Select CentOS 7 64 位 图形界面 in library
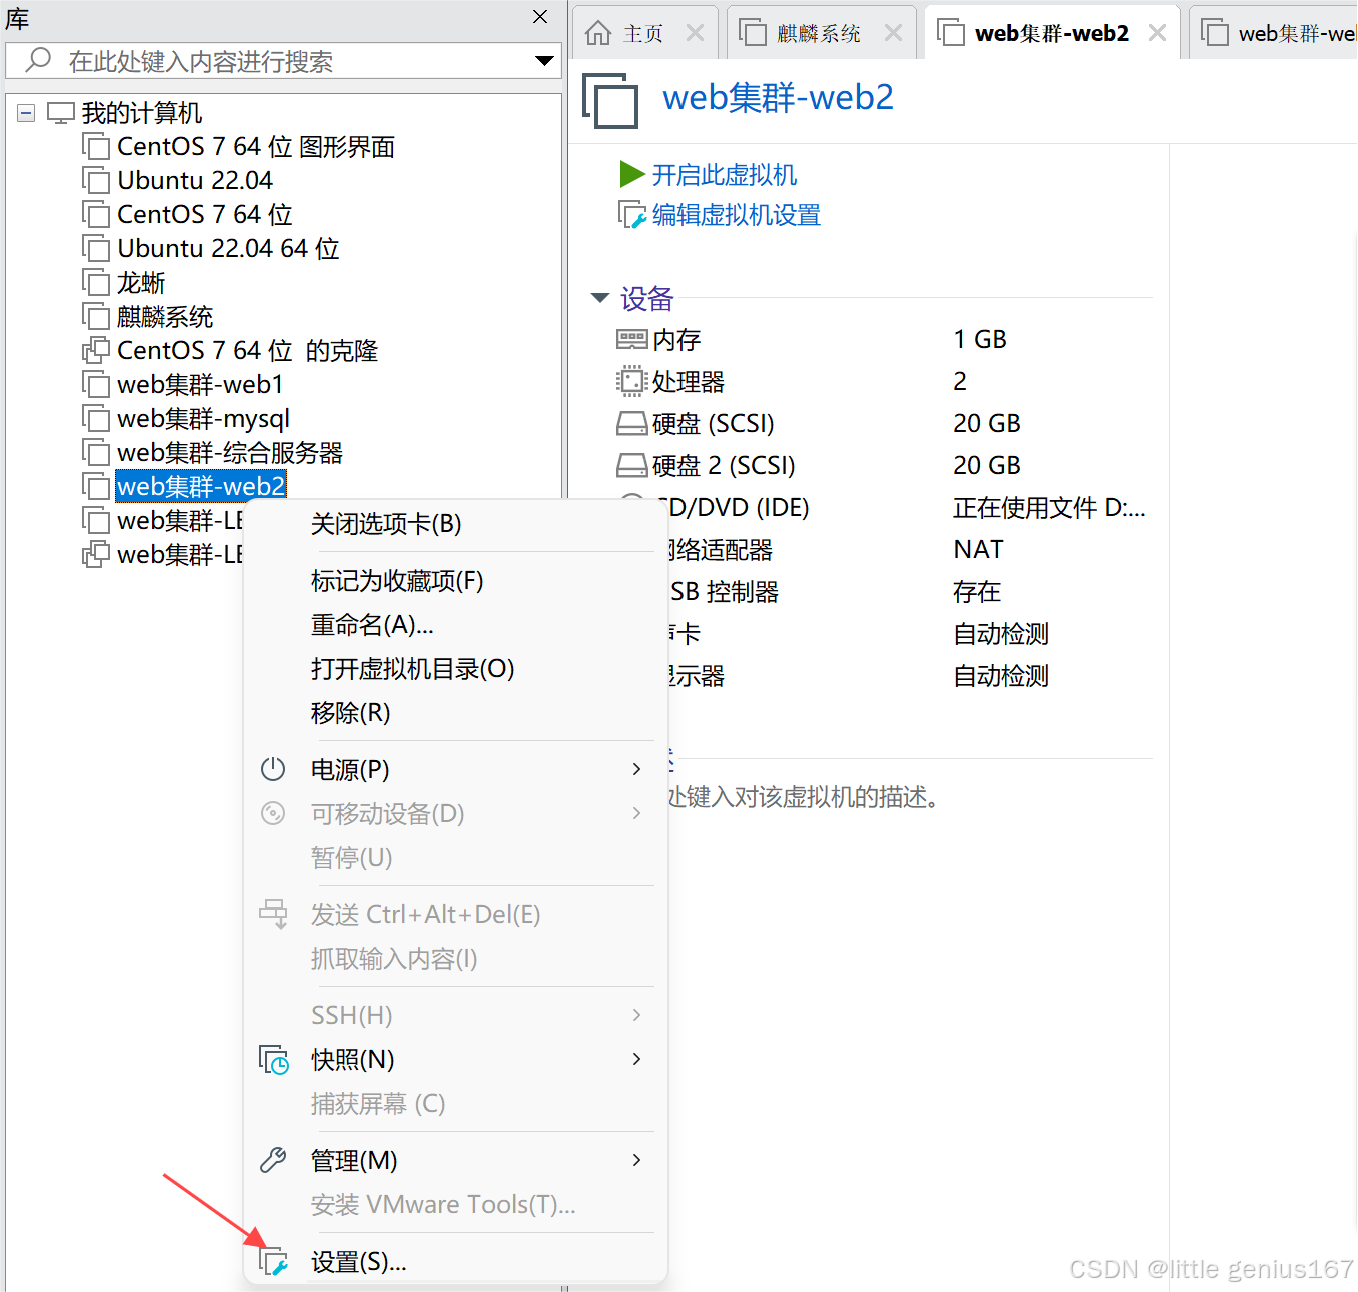 pos(256,147)
